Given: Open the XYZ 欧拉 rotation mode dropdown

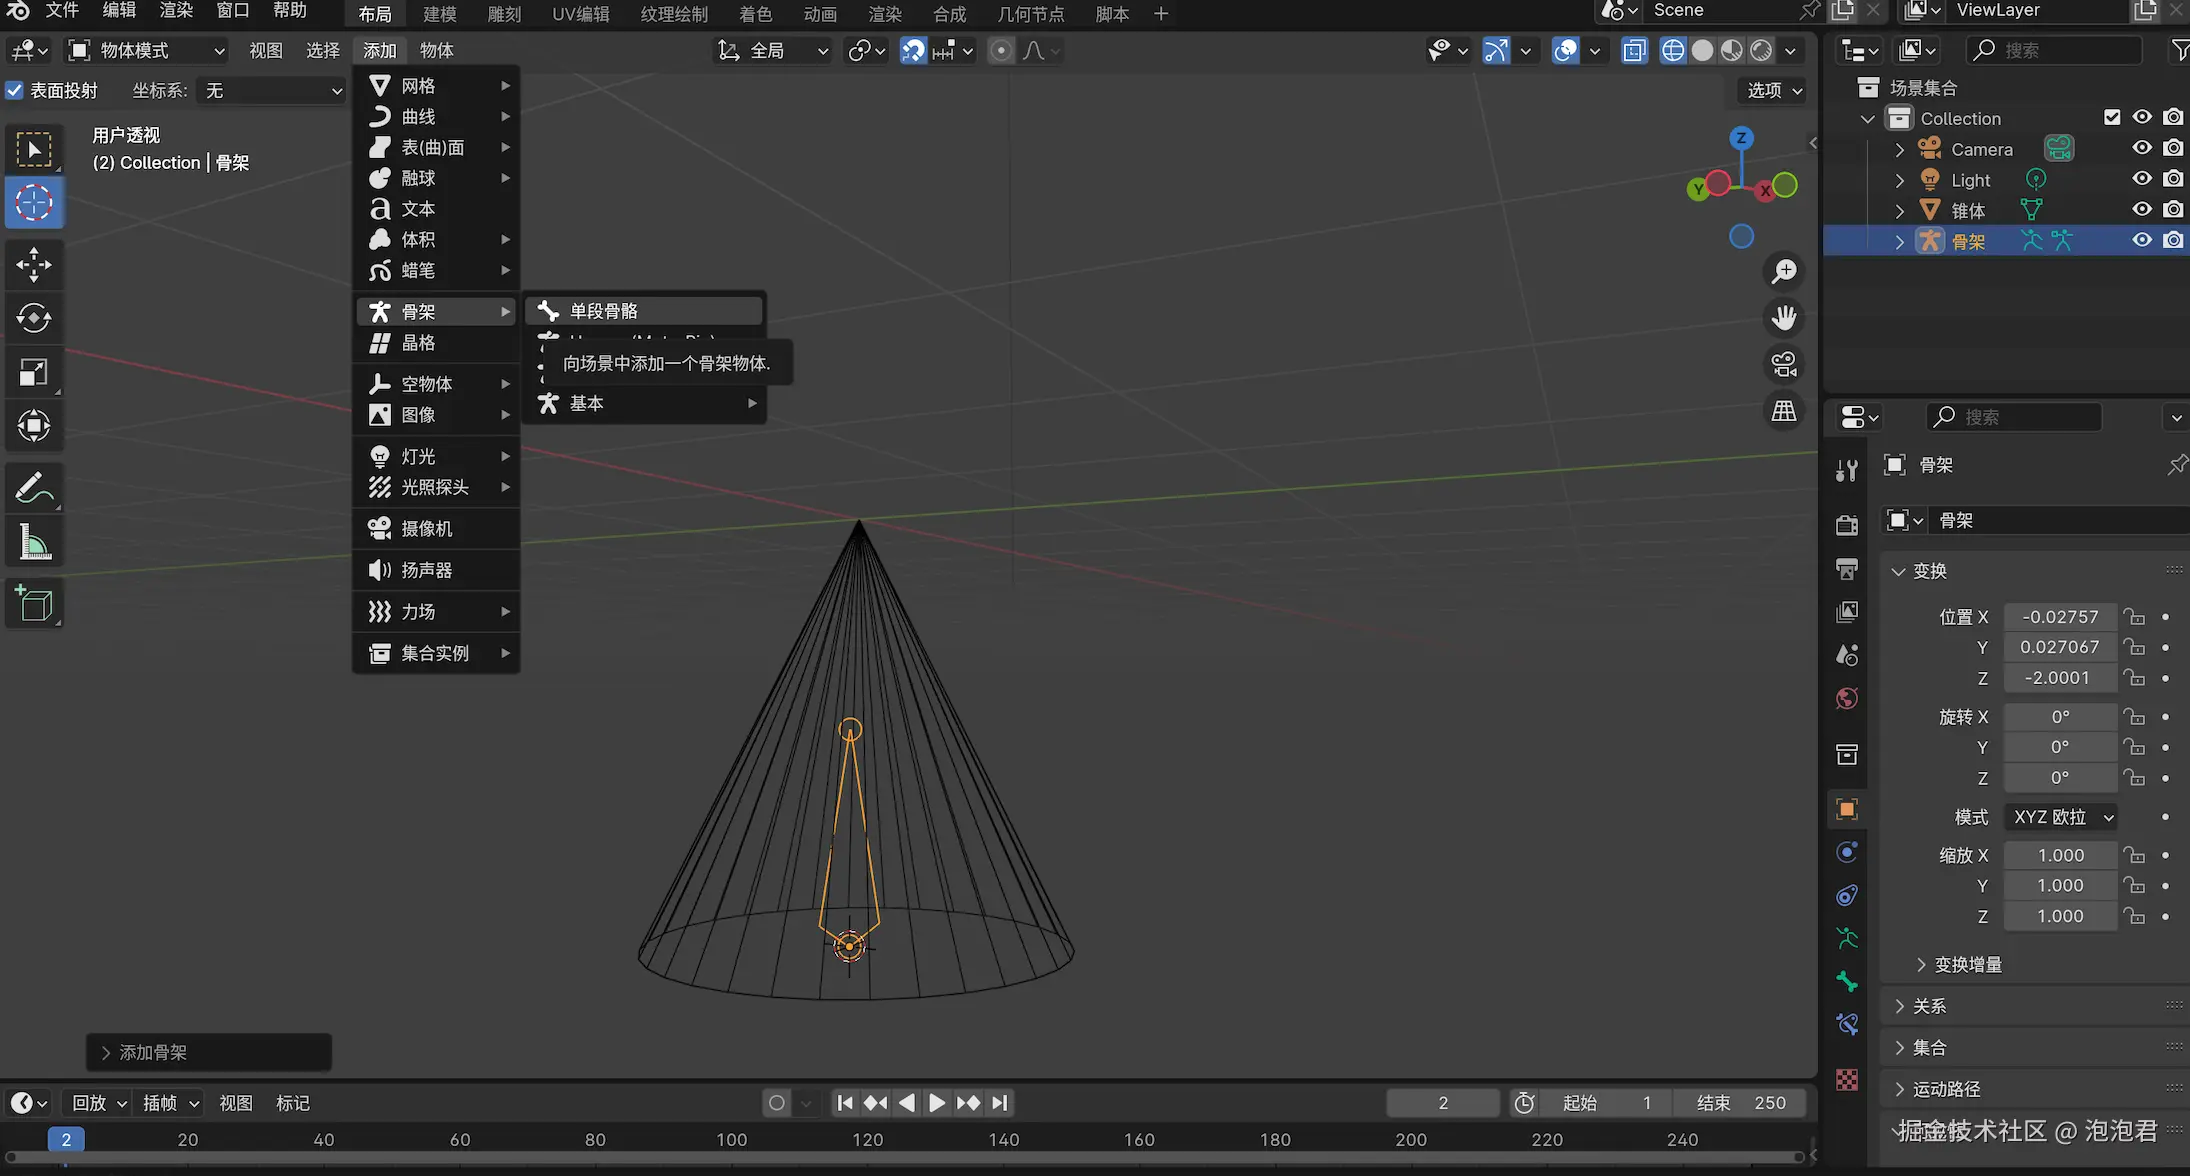Looking at the screenshot, I should pos(2061,817).
